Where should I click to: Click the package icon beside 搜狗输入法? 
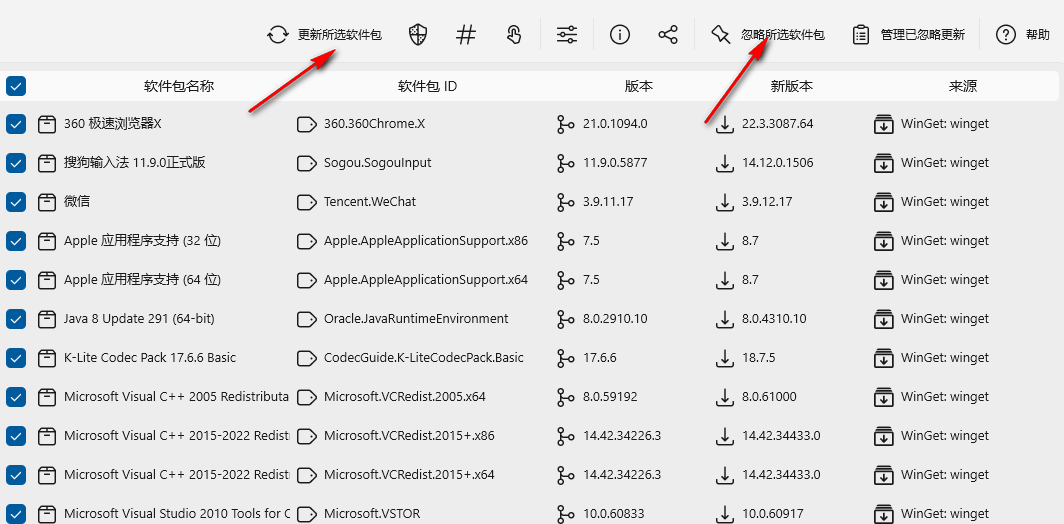pyautogui.click(x=47, y=163)
